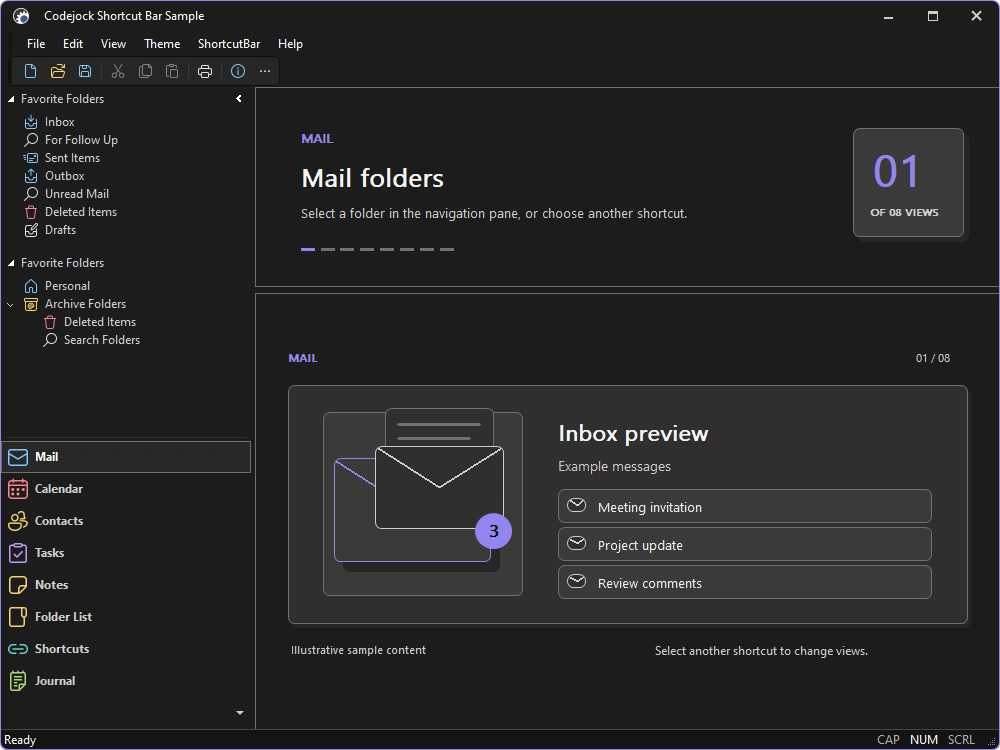Image resolution: width=1000 pixels, height=750 pixels.
Task: Click the Search Folders magnifier icon
Action: pyautogui.click(x=50, y=340)
